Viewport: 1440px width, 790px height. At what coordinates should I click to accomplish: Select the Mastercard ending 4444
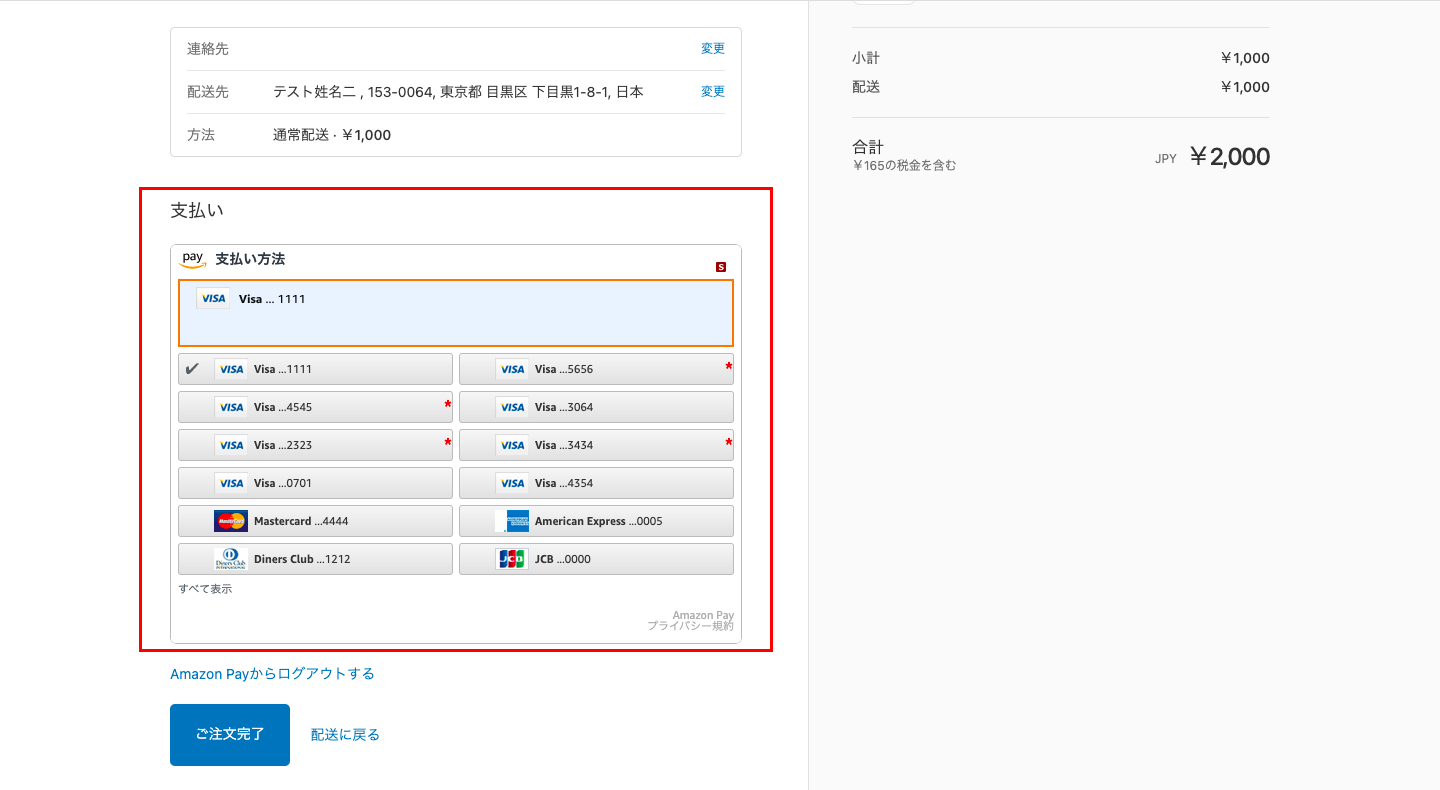(315, 521)
